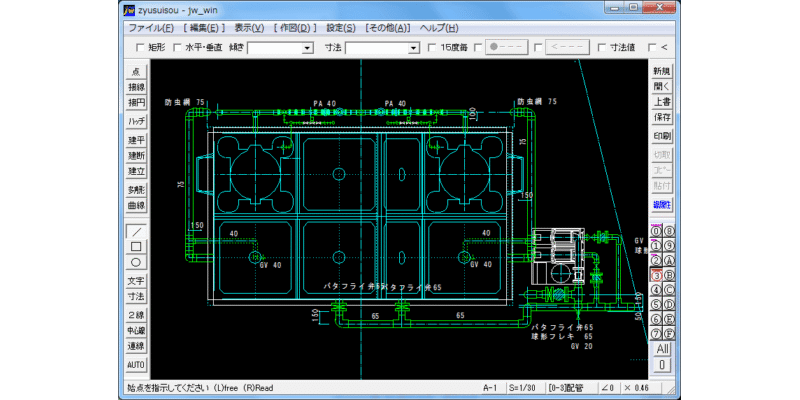Select the ハッチ hatch tool
800x400 pixels.
tap(136, 121)
